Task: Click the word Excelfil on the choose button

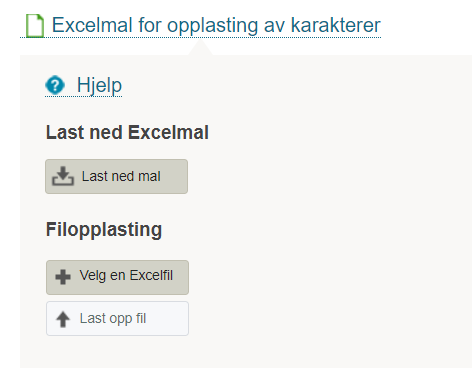Action: point(151,275)
